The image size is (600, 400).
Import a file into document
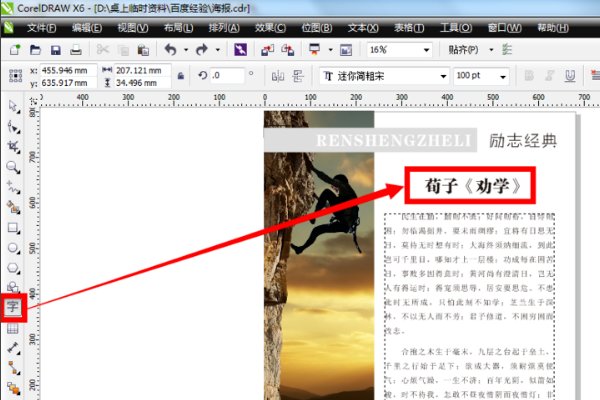(267, 50)
